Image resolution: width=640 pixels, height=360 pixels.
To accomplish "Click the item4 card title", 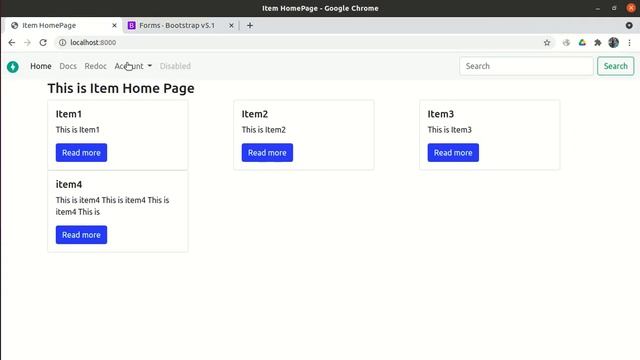I will pos(69,184).
